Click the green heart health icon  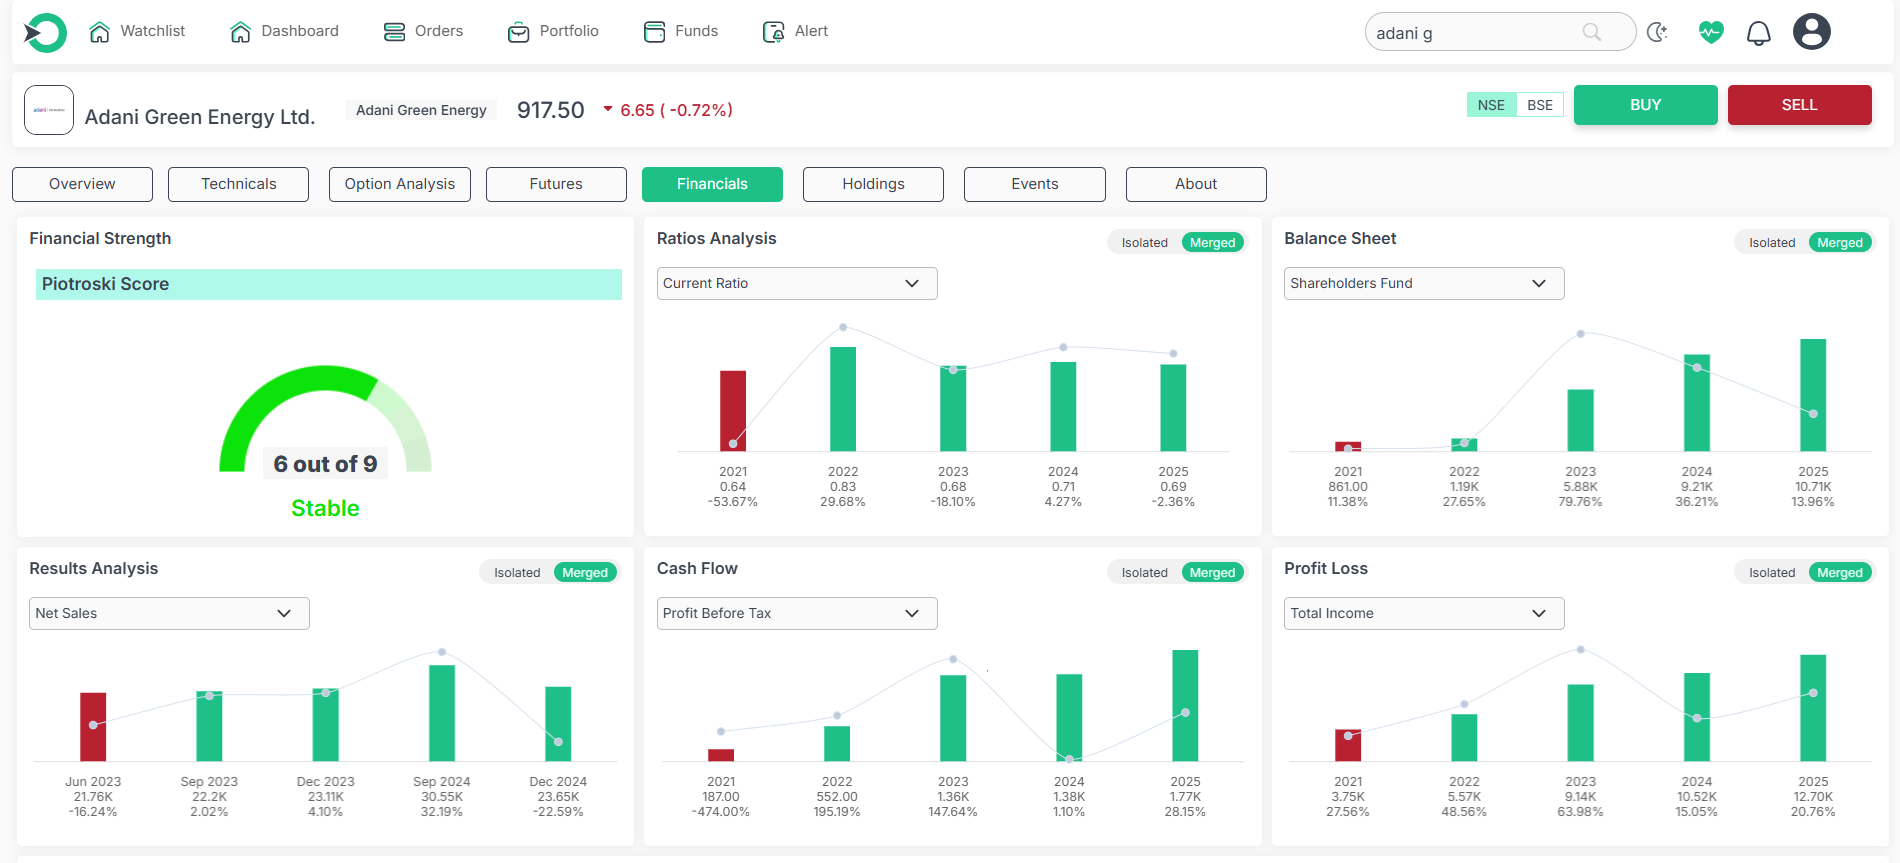point(1711,32)
